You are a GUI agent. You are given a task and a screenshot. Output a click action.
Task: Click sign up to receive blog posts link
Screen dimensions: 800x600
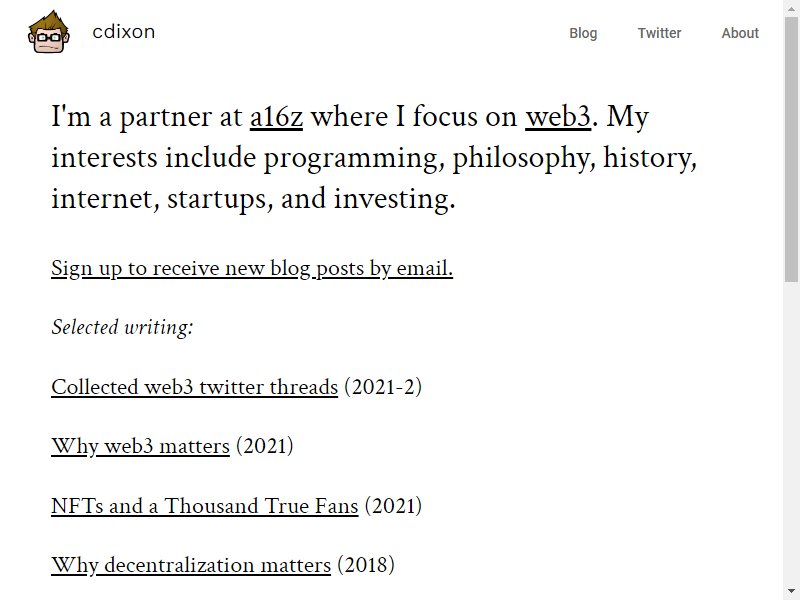point(252,268)
